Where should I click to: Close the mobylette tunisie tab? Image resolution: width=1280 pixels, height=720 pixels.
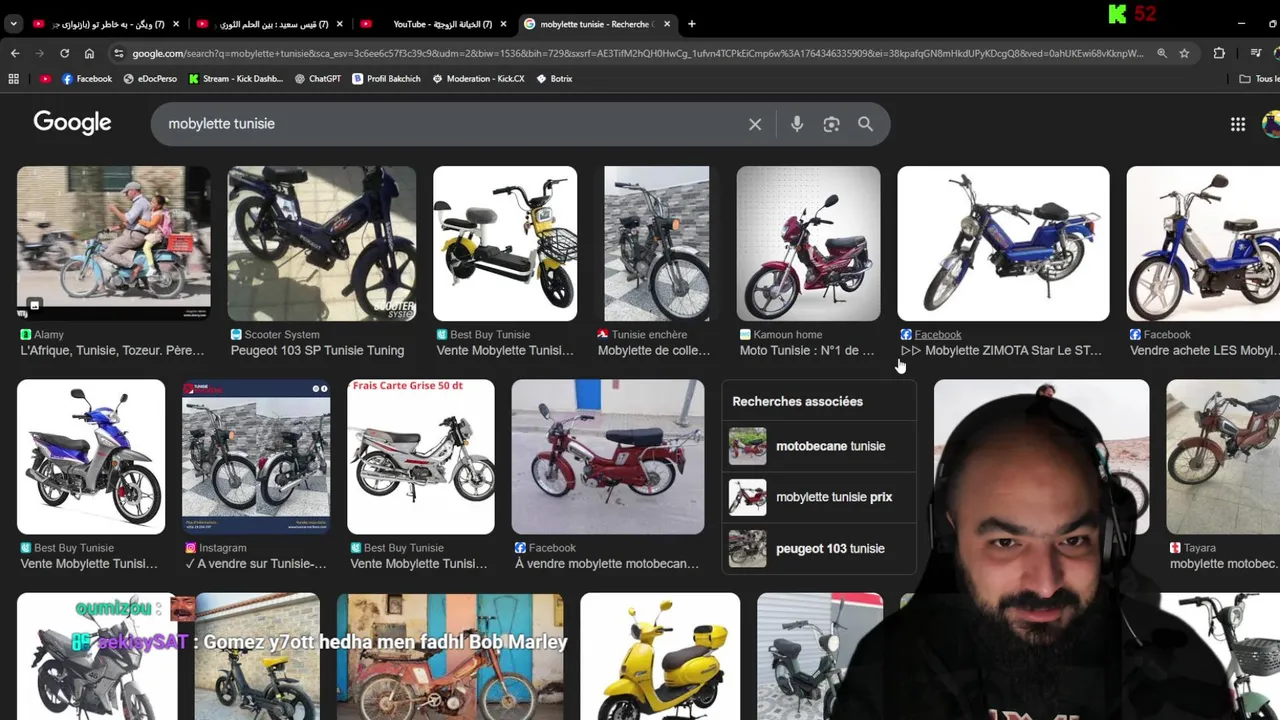pos(667,24)
